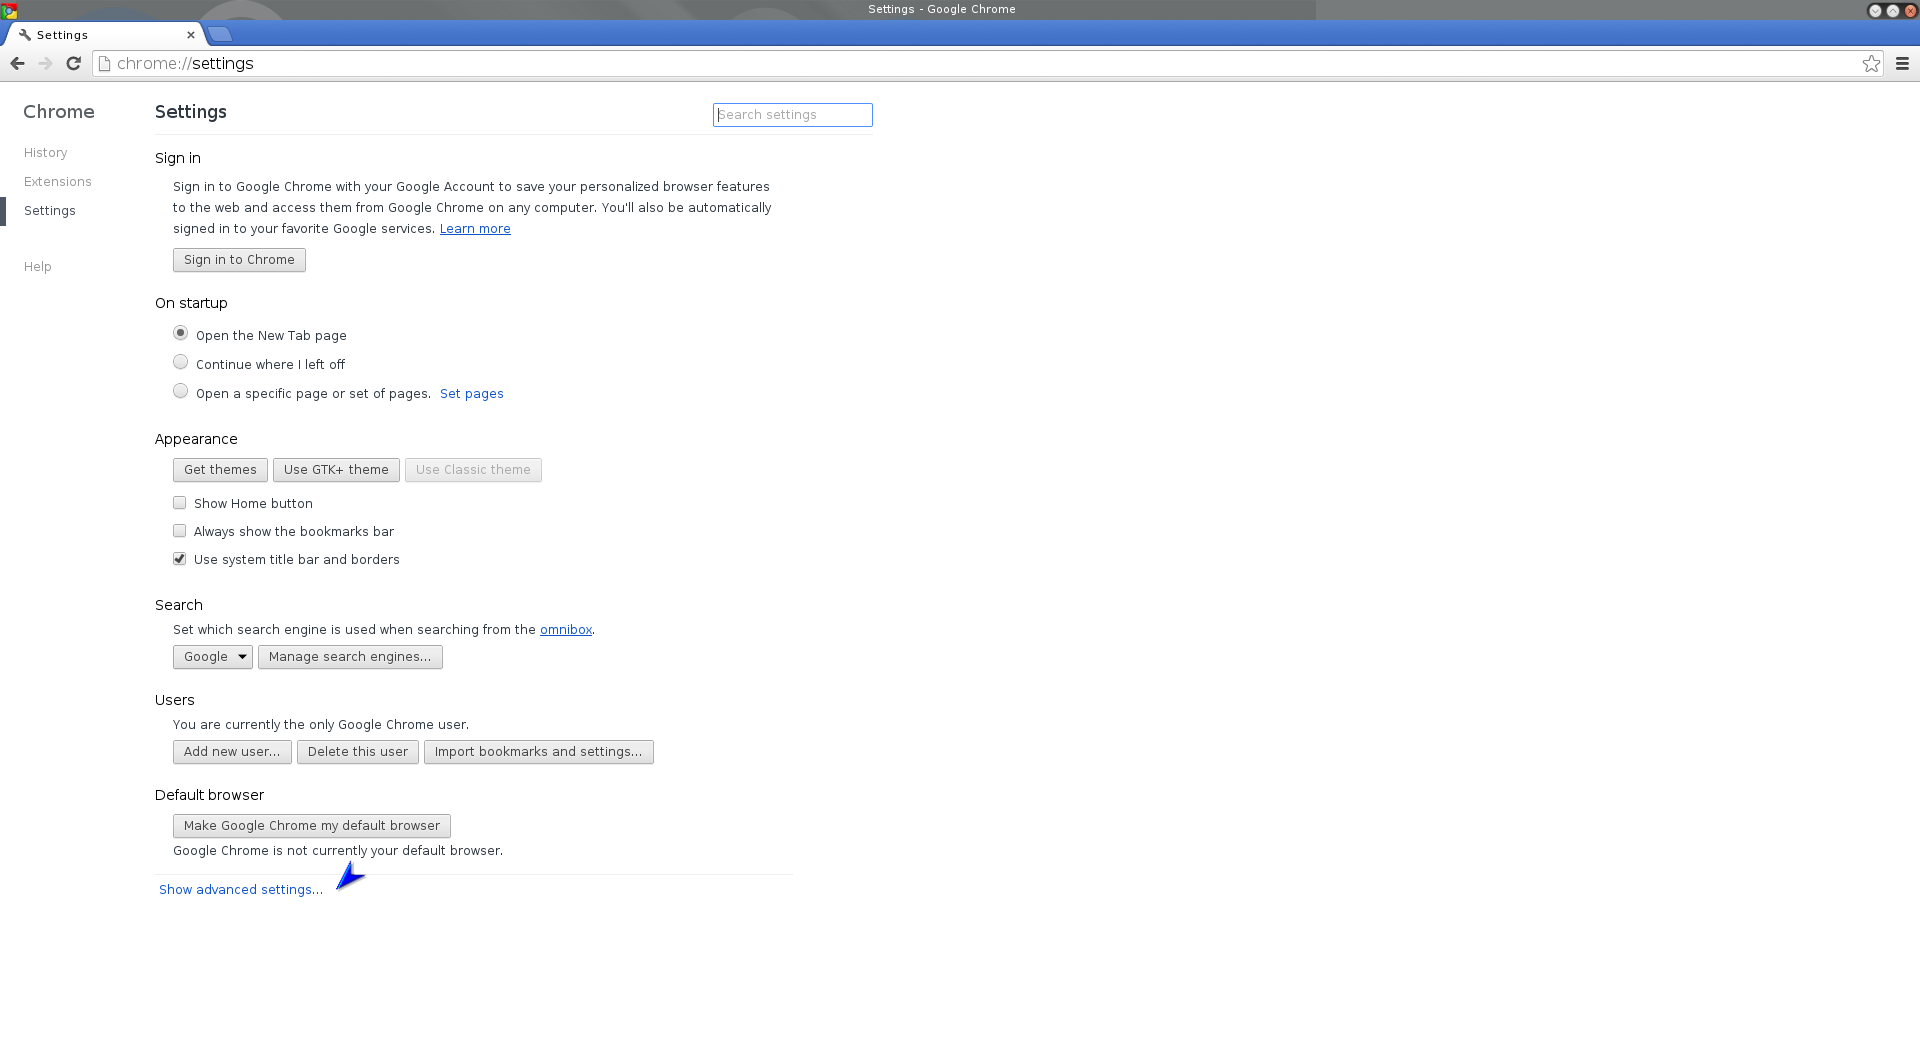
Task: Click the forward navigation arrow
Action: [45, 63]
